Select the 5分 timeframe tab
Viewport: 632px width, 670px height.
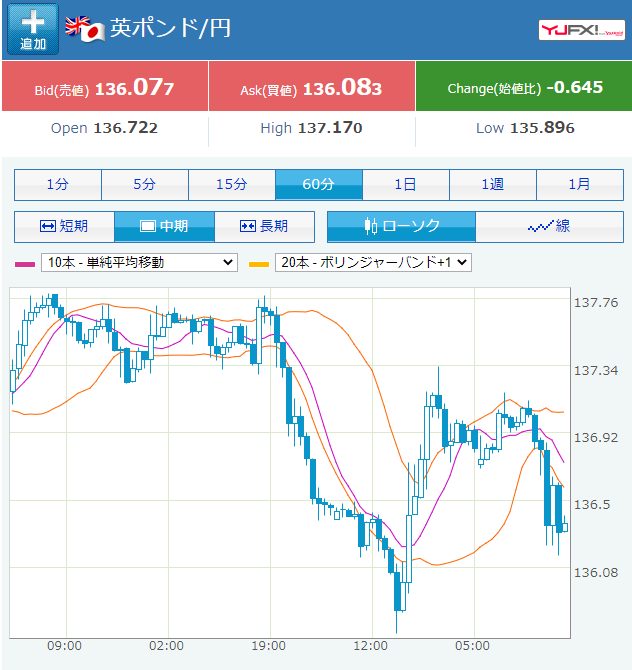145,184
